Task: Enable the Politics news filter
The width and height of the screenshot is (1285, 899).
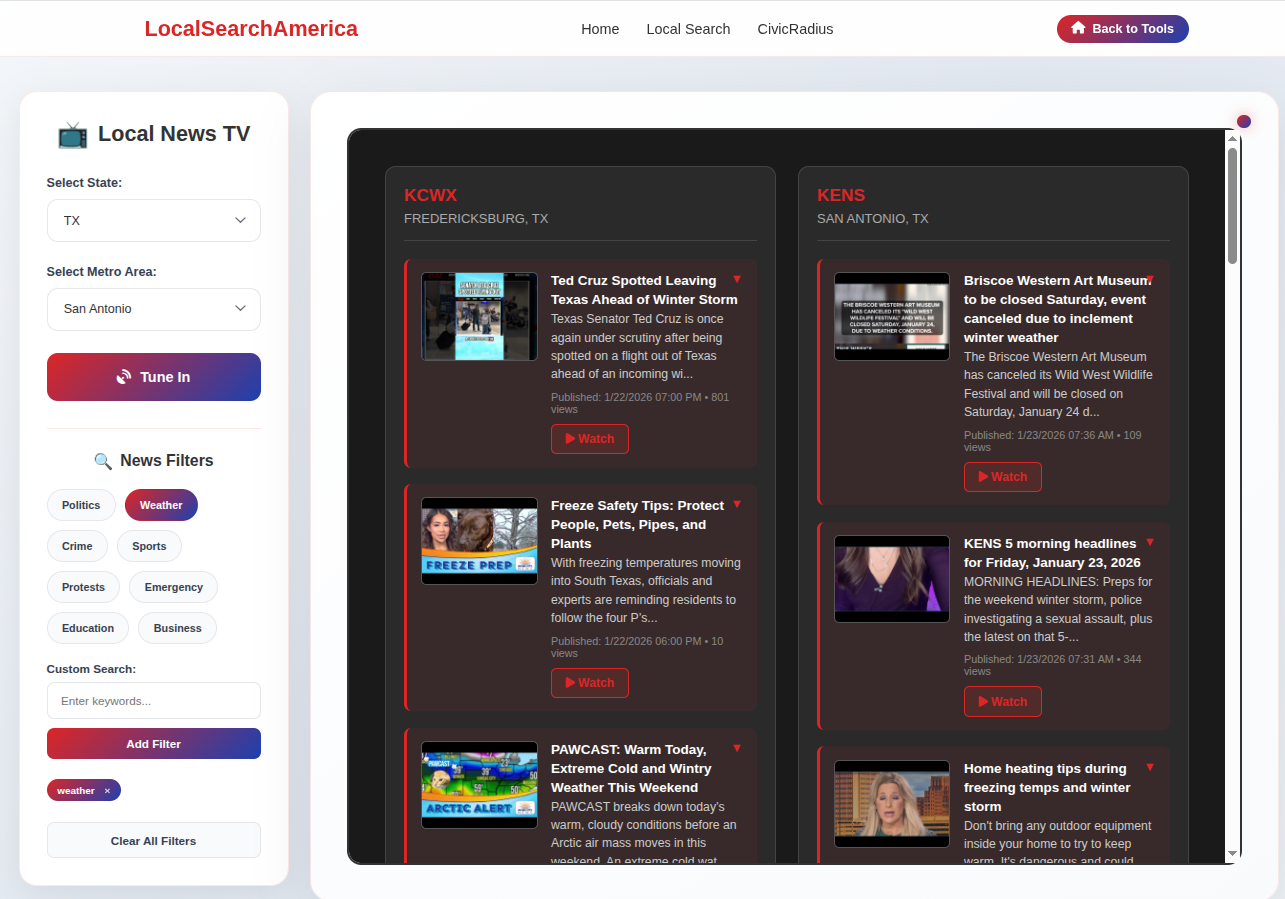Action: click(x=81, y=505)
